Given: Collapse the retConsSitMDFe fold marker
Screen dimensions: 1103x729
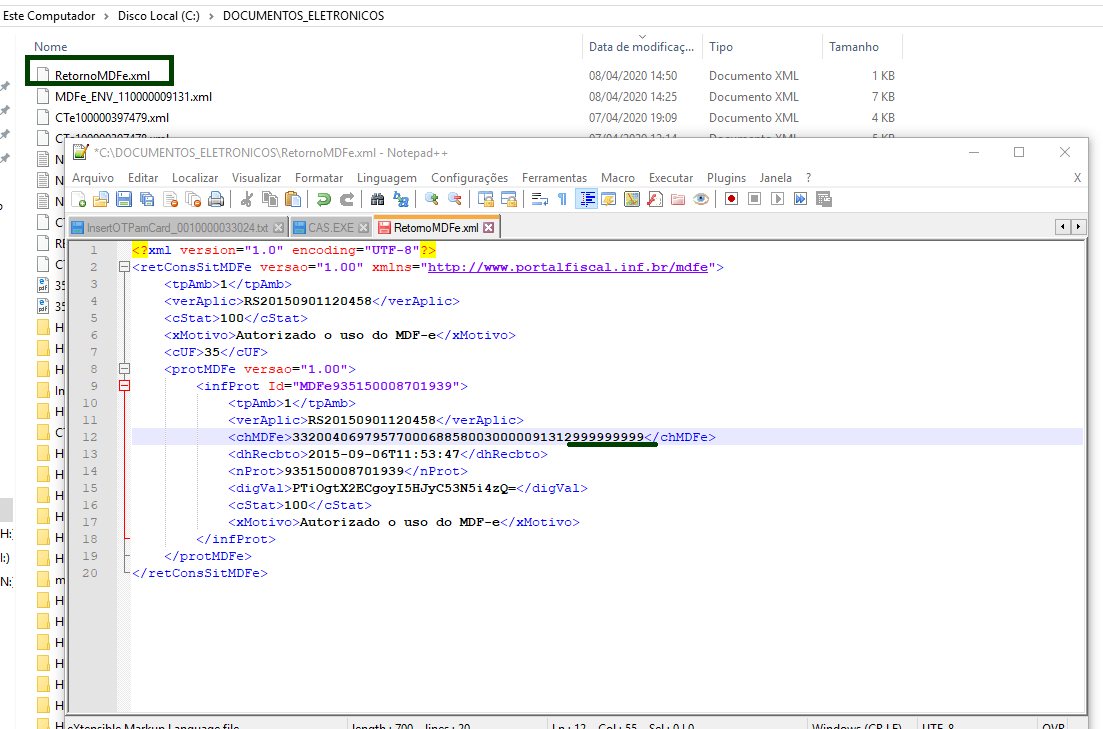Looking at the screenshot, I should click(x=124, y=268).
